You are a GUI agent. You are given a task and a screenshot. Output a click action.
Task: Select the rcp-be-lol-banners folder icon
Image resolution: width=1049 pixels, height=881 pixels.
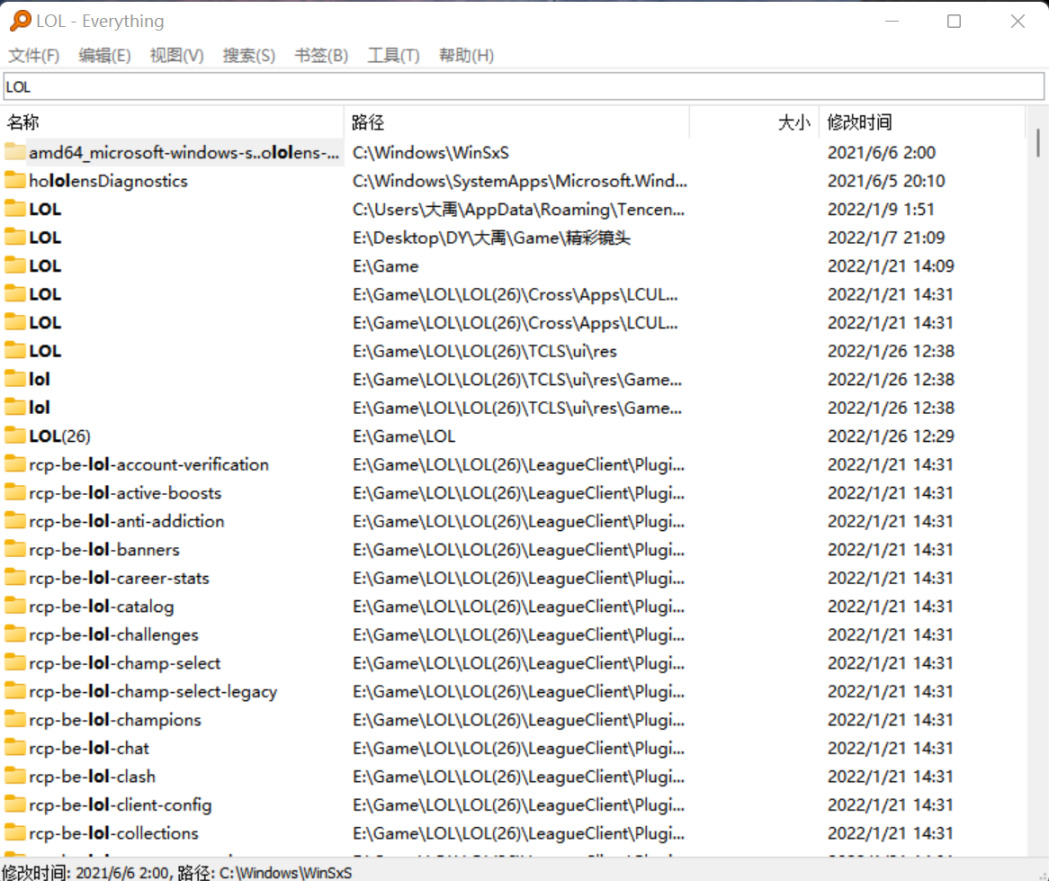click(x=15, y=549)
